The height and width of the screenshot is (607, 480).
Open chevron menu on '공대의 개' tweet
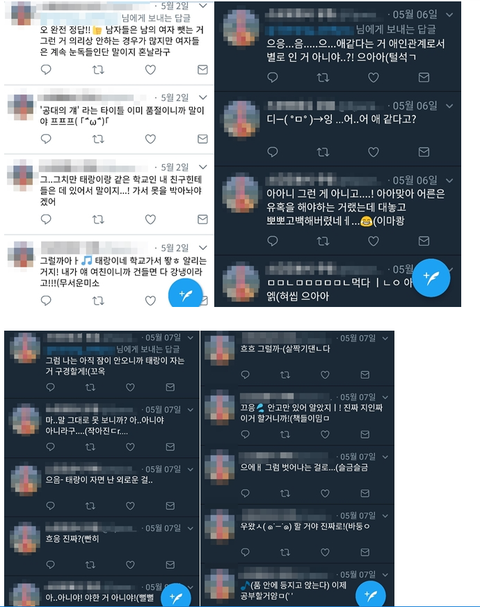[x=203, y=97]
